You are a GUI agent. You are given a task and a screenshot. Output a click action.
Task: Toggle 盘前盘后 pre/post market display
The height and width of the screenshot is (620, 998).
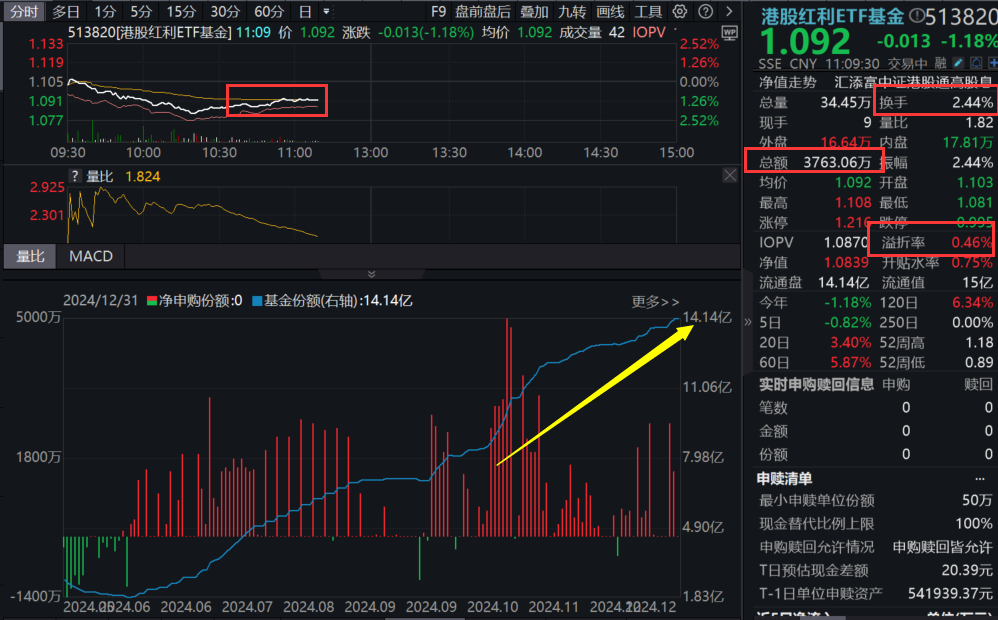click(x=483, y=11)
